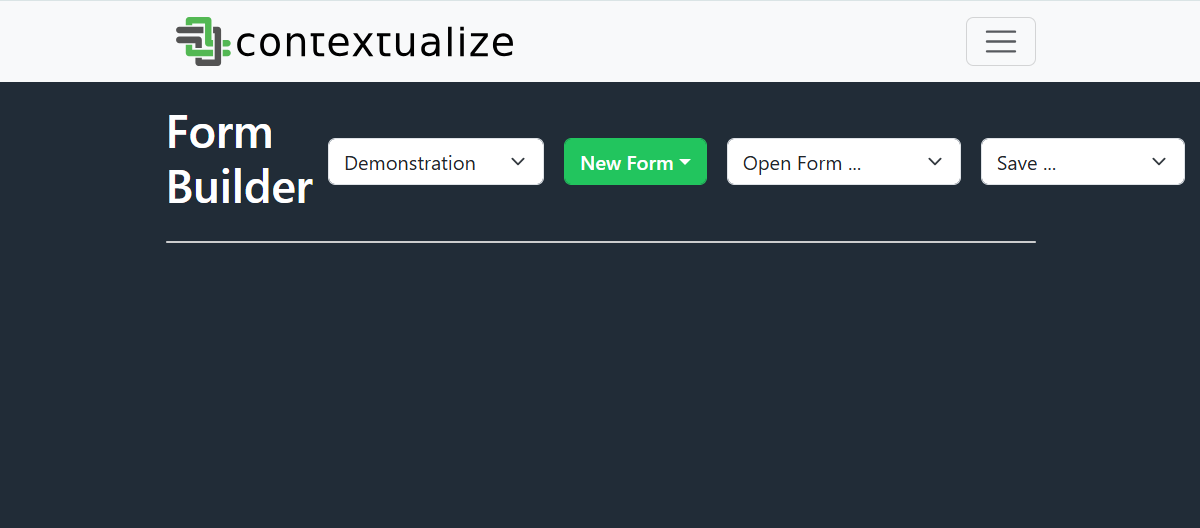Click the Save ... label text
The width and height of the screenshot is (1200, 528).
click(x=1027, y=163)
